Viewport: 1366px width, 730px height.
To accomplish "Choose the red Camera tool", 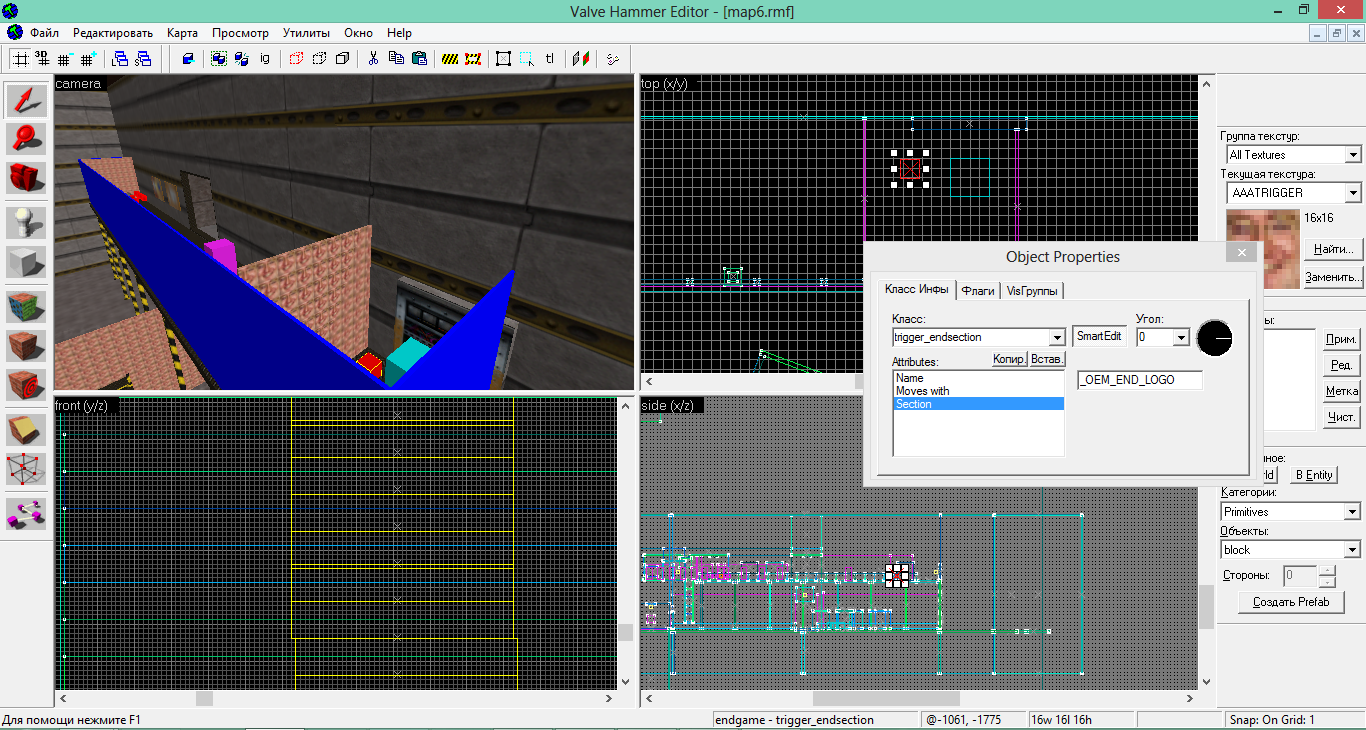I will coord(27,179).
